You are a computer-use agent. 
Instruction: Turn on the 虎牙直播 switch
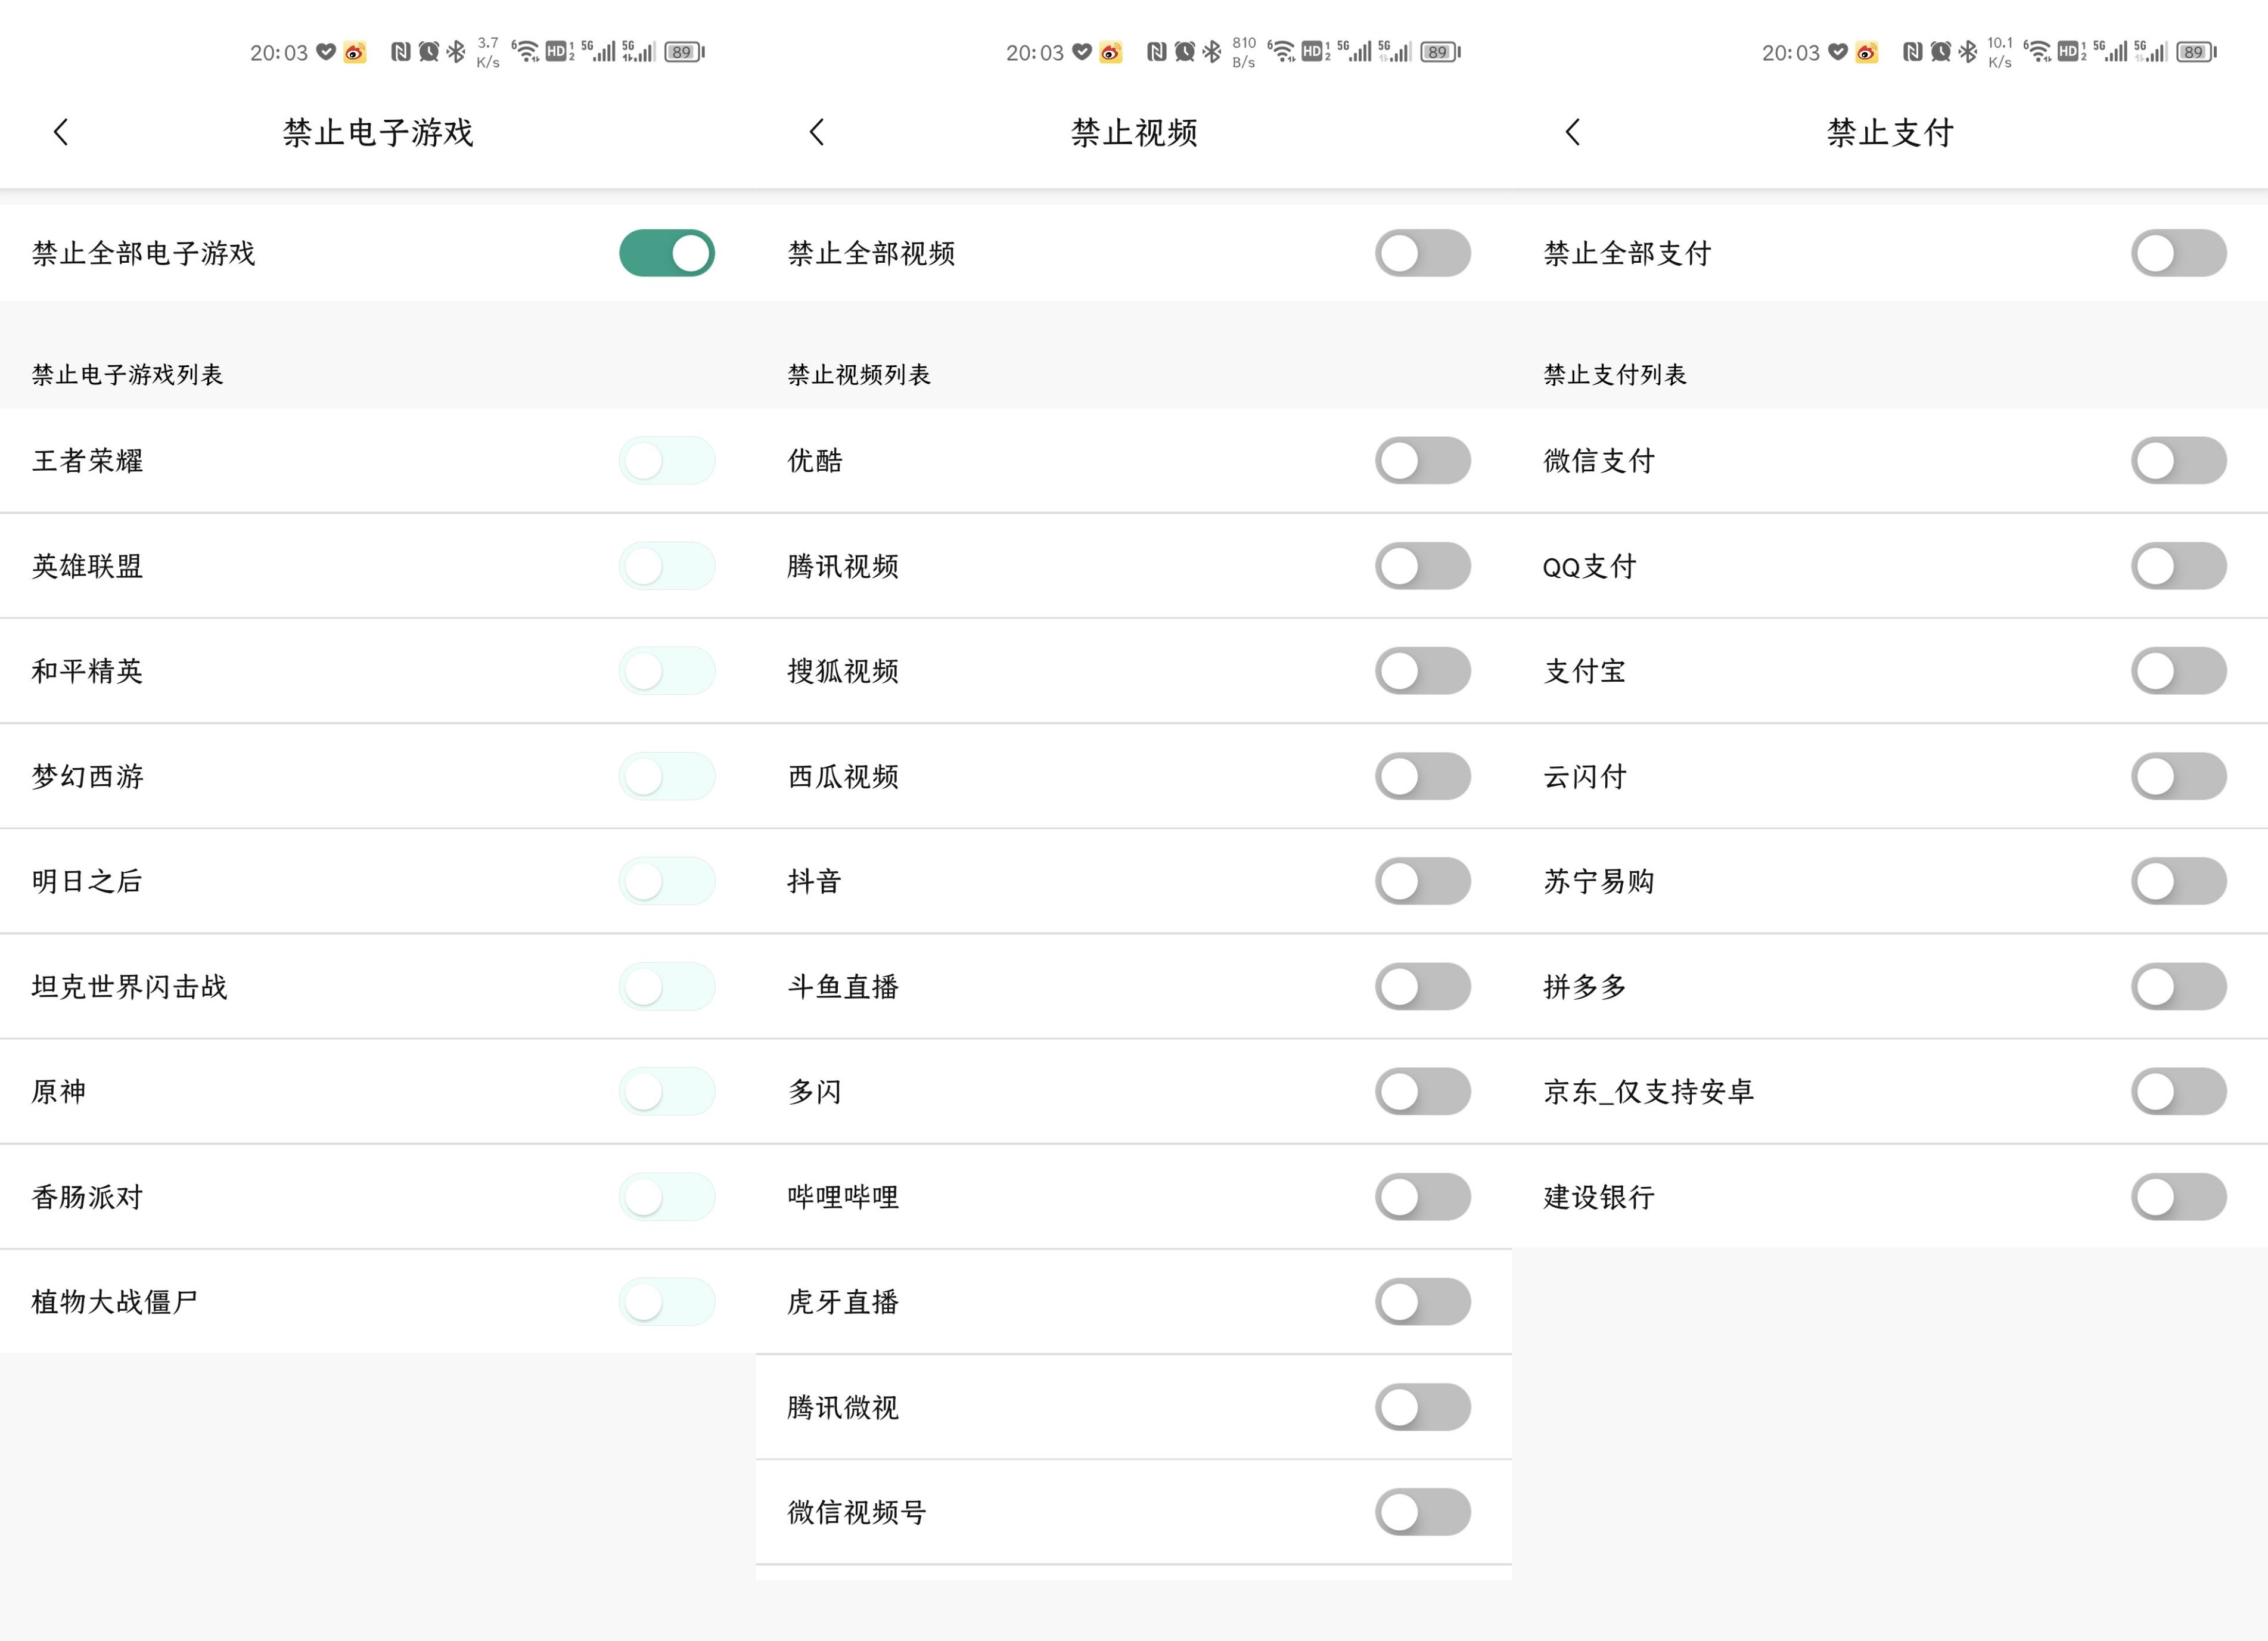pyautogui.click(x=1423, y=1302)
